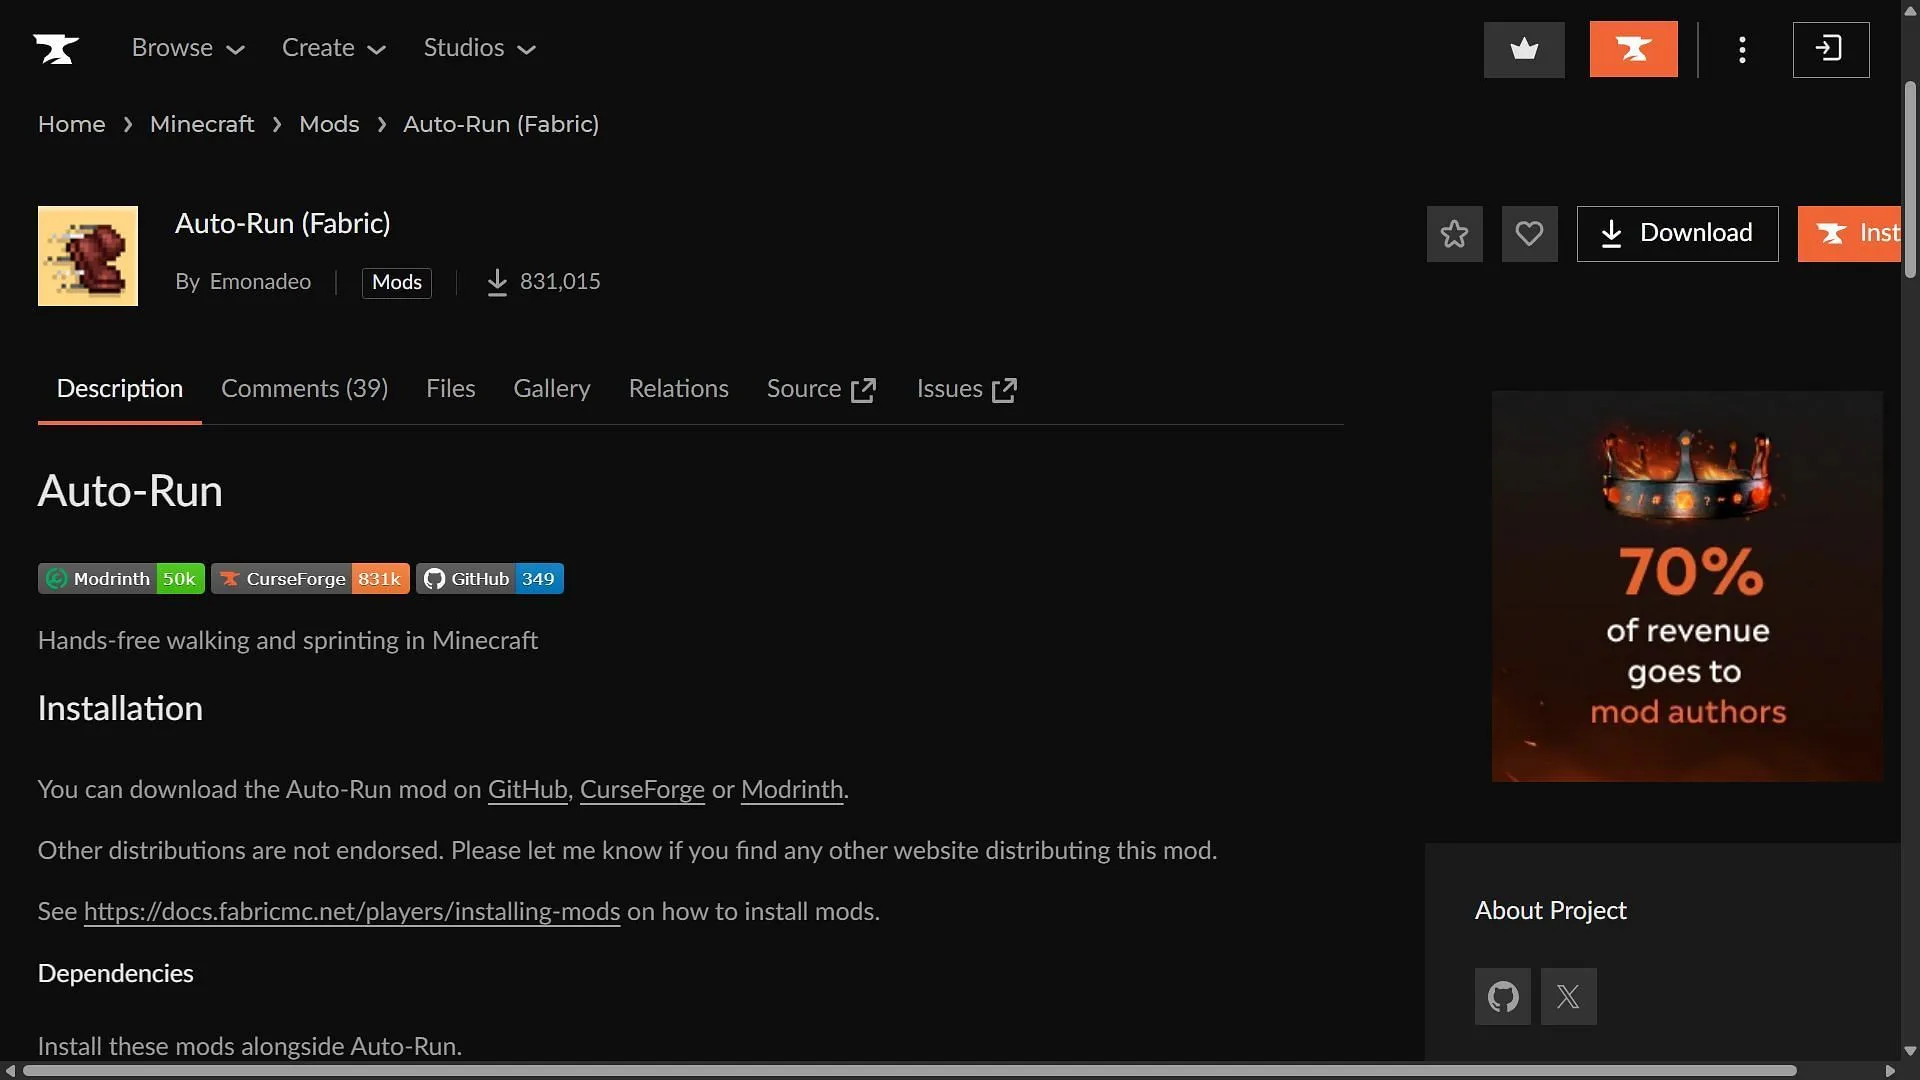Open the premium crown icon button

[x=1524, y=49]
